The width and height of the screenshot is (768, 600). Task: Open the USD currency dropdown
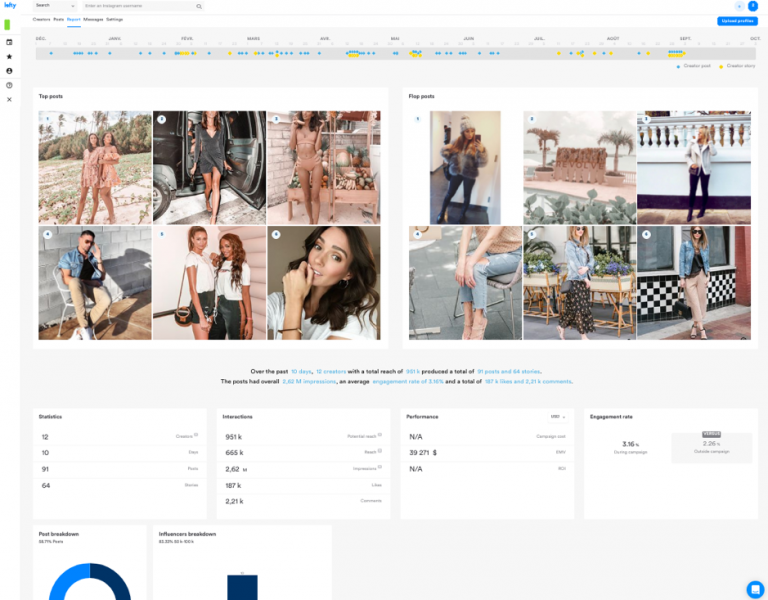tap(558, 417)
